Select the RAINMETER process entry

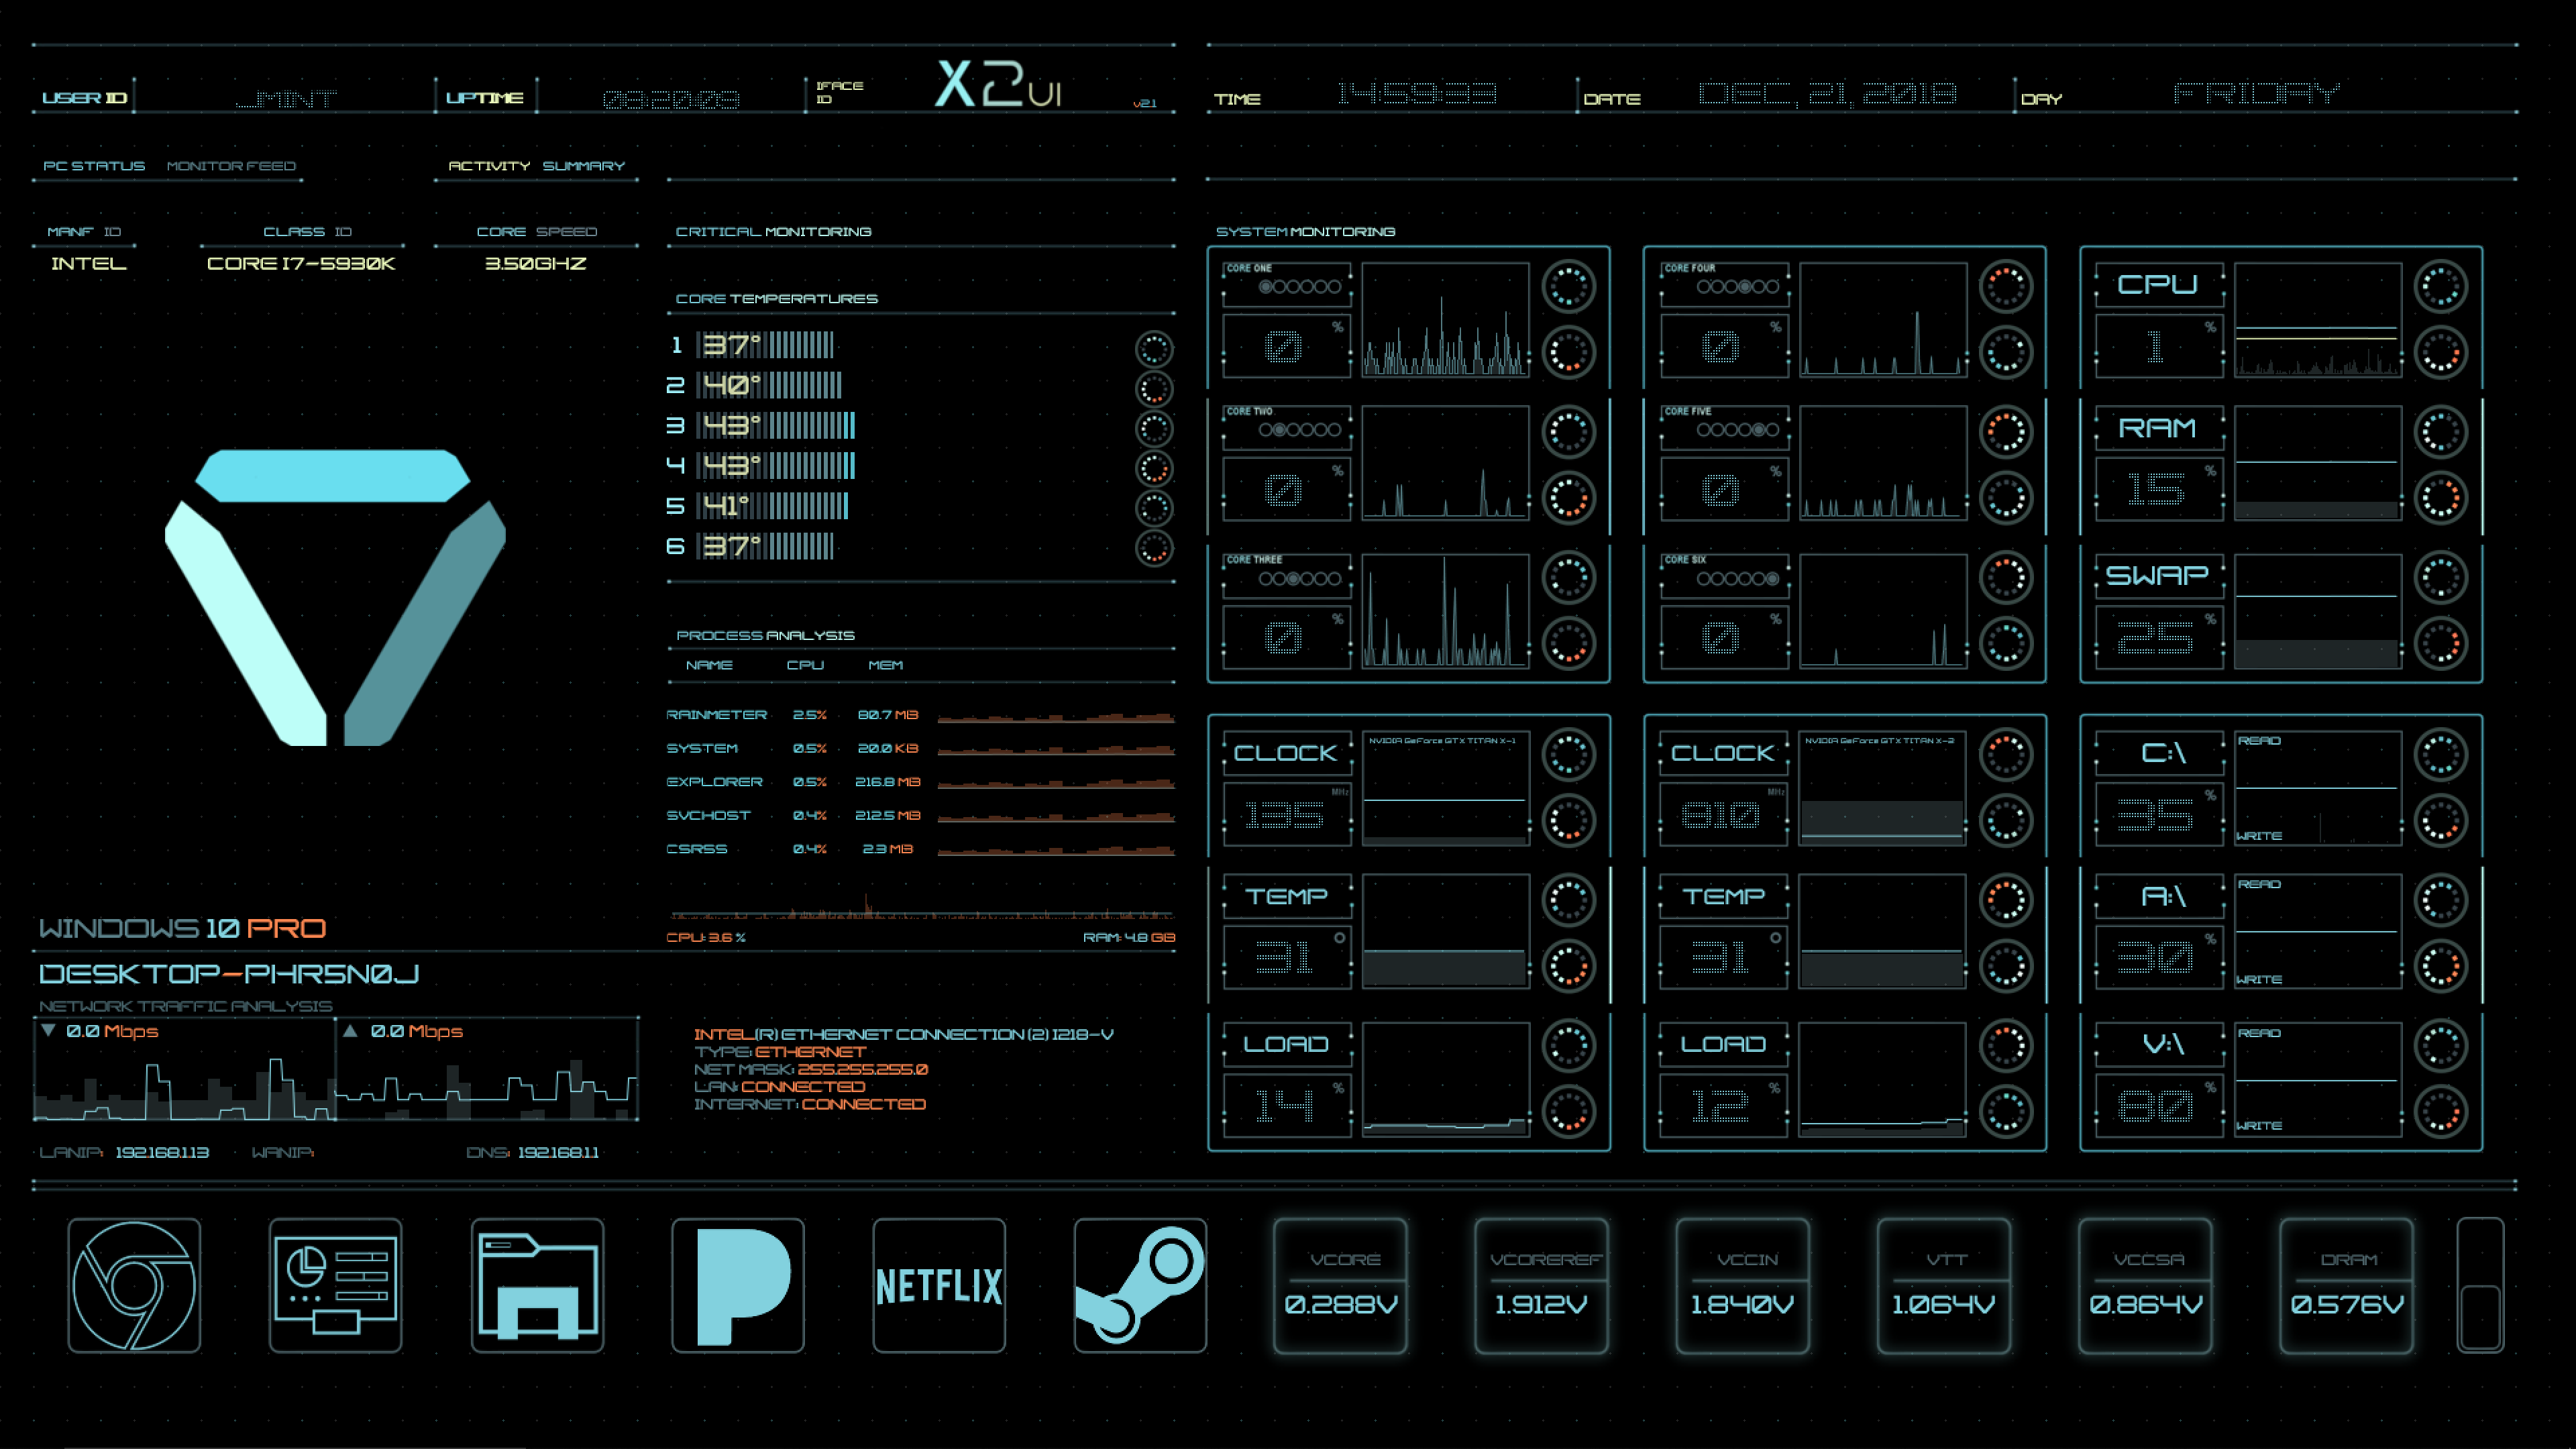click(716, 715)
